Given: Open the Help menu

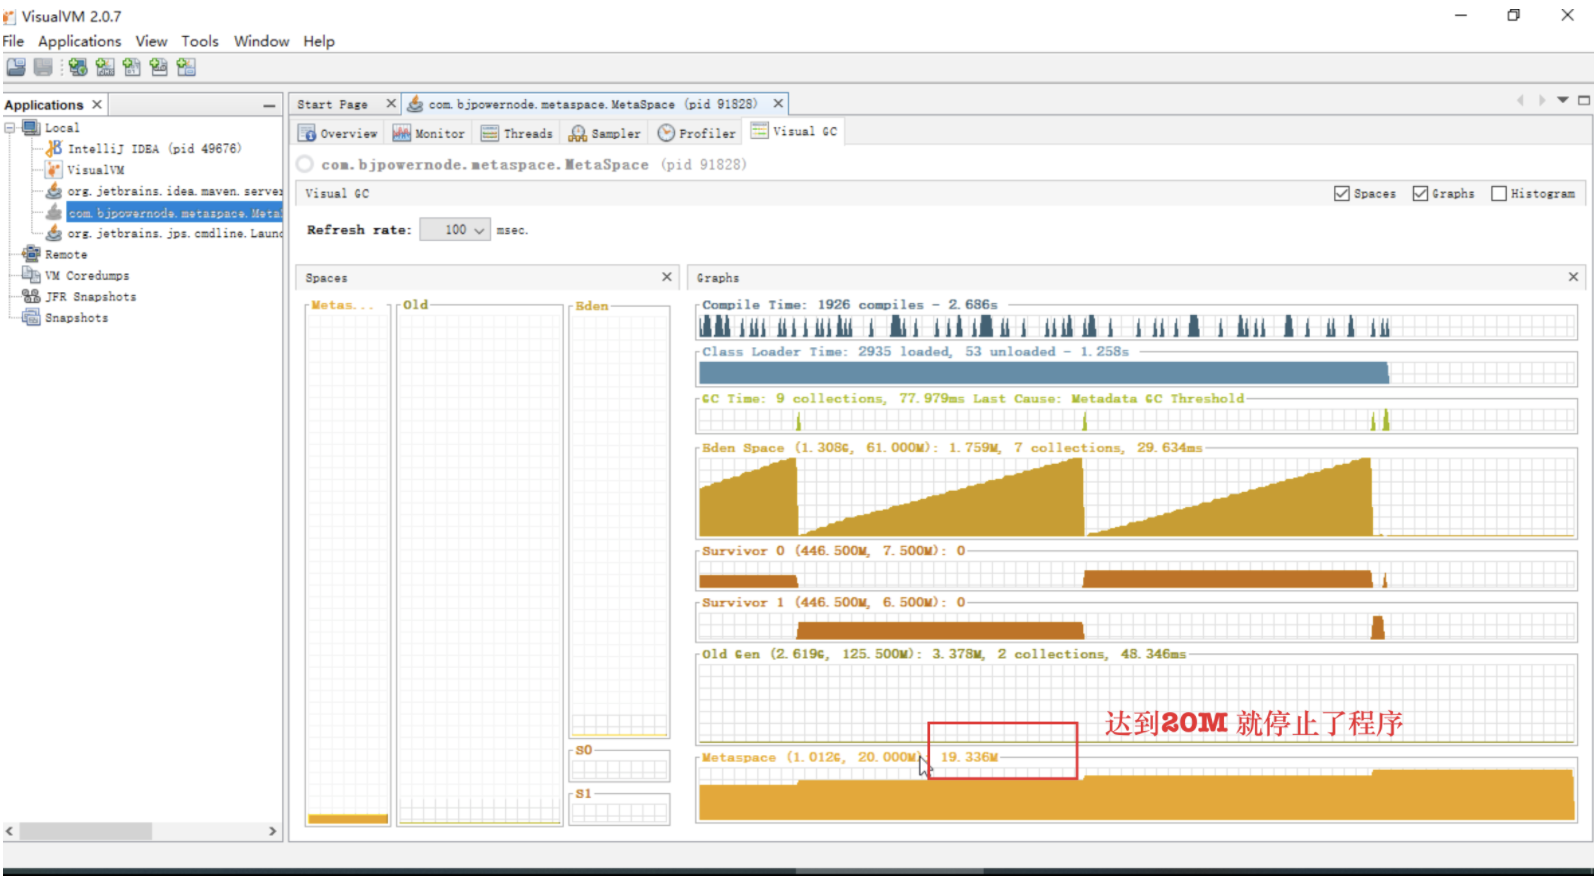Looking at the screenshot, I should point(319,41).
